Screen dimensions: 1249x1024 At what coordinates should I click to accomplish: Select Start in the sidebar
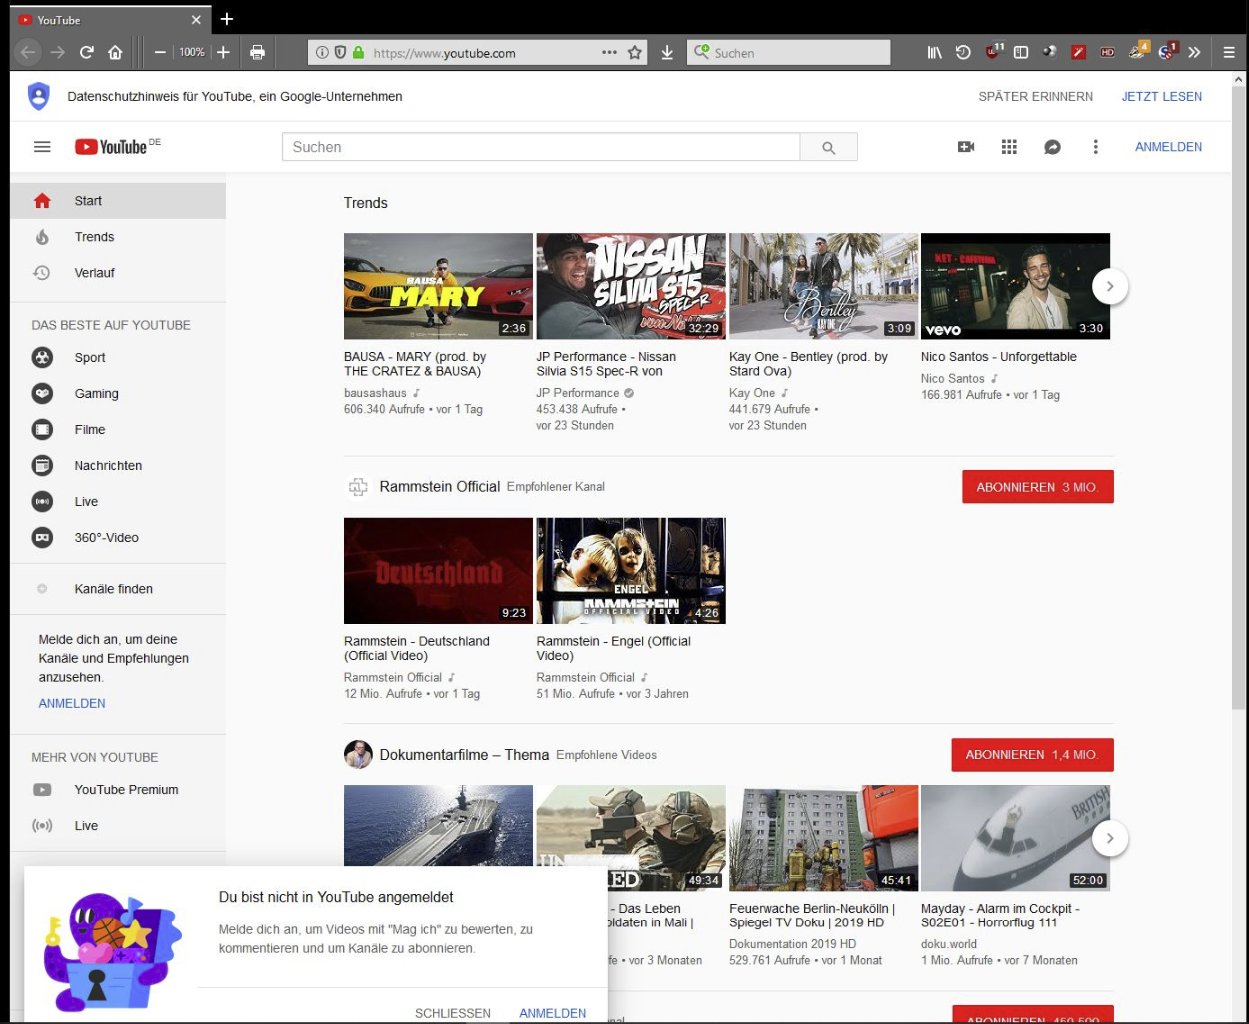[x=118, y=201]
